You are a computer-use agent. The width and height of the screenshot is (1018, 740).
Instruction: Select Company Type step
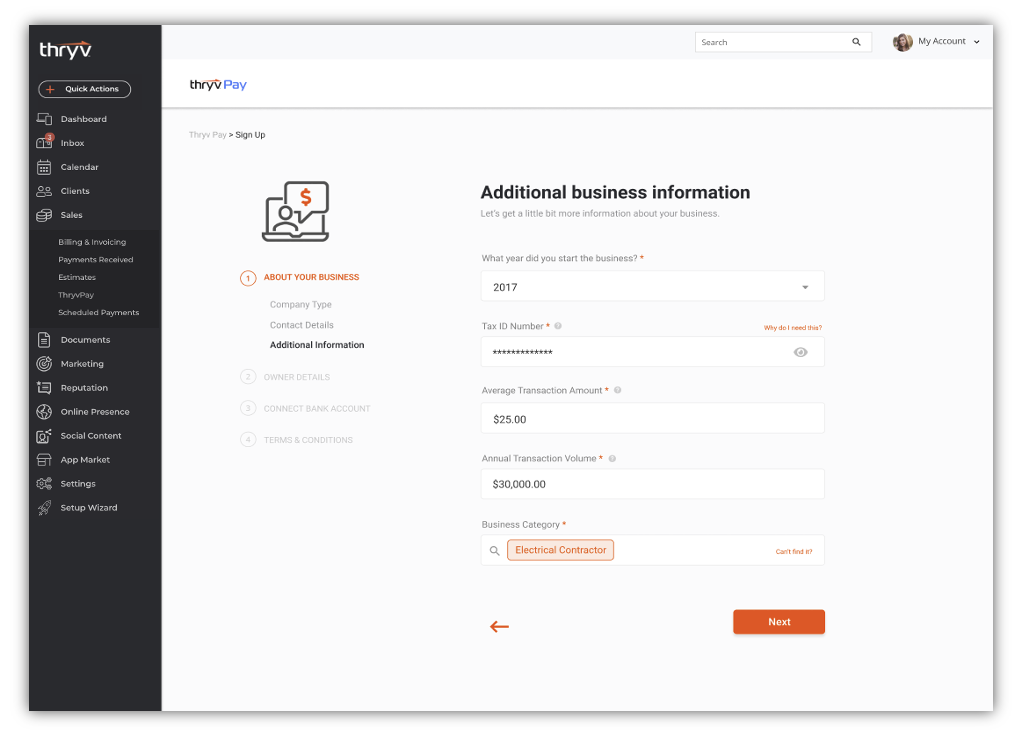(301, 304)
